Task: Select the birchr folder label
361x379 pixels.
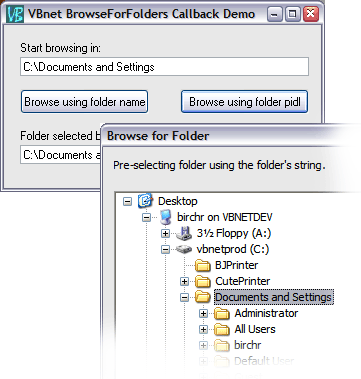Action: [248, 345]
